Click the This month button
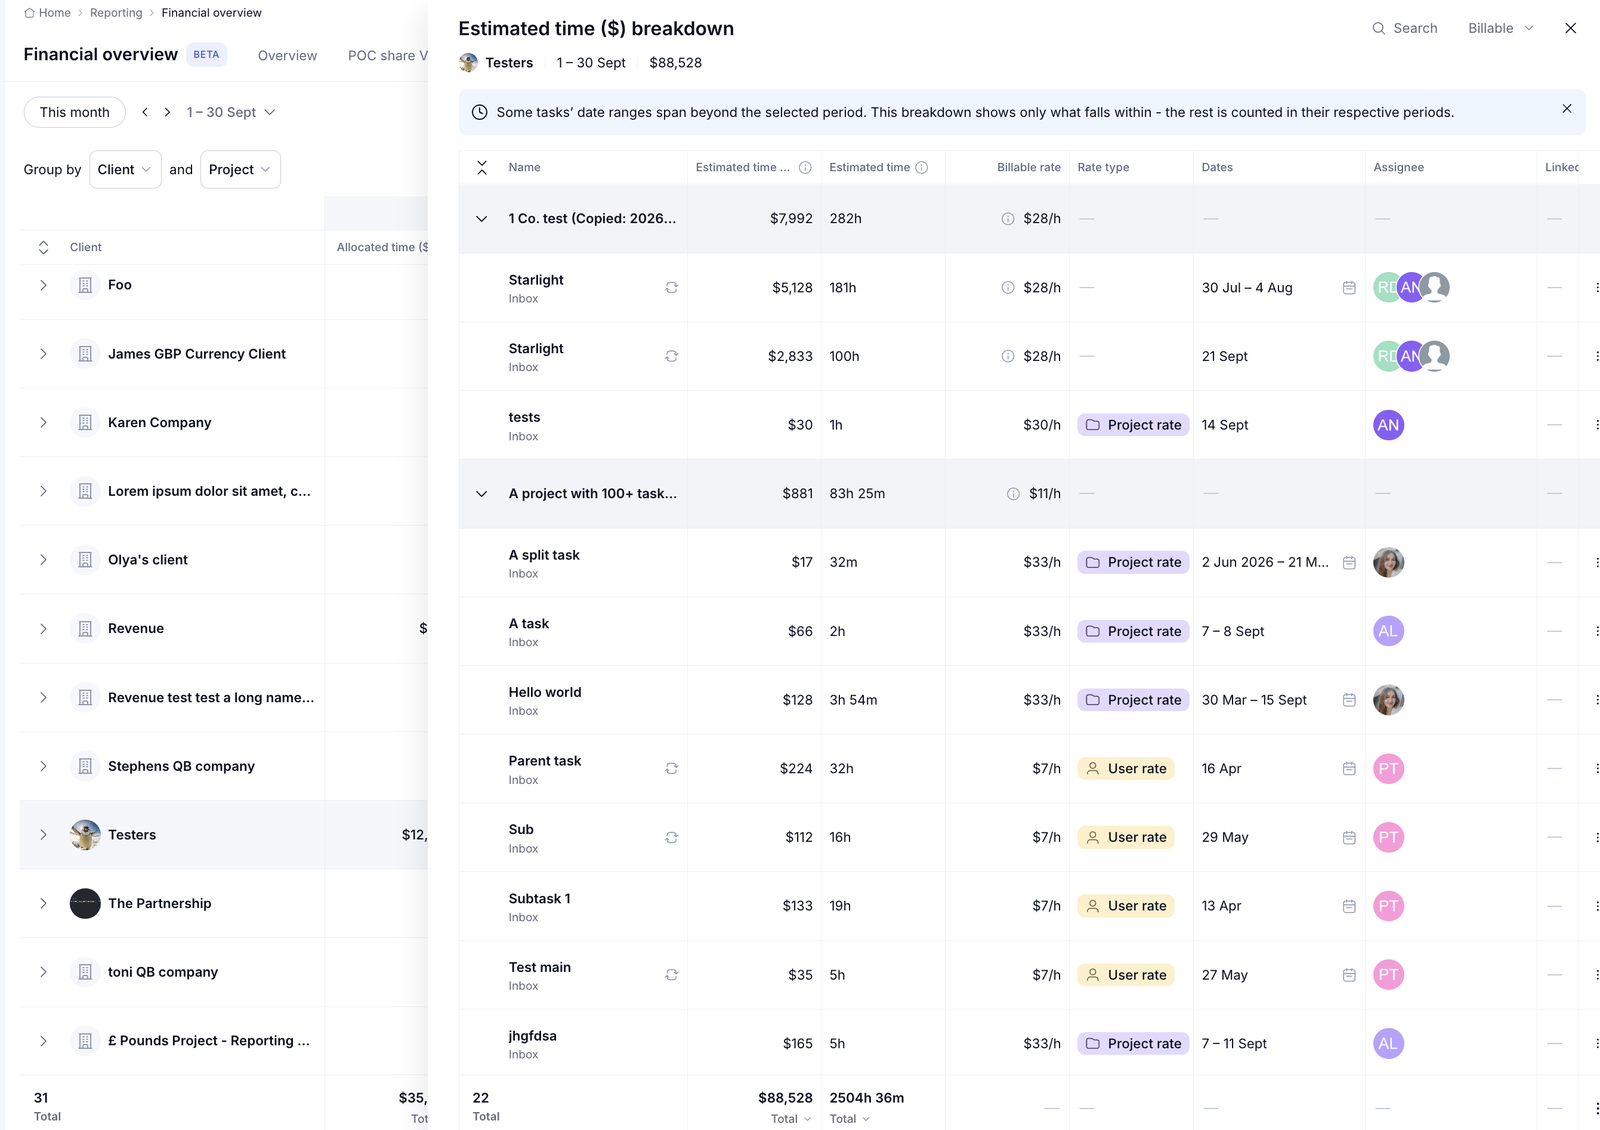The image size is (1600, 1130). tap(75, 112)
